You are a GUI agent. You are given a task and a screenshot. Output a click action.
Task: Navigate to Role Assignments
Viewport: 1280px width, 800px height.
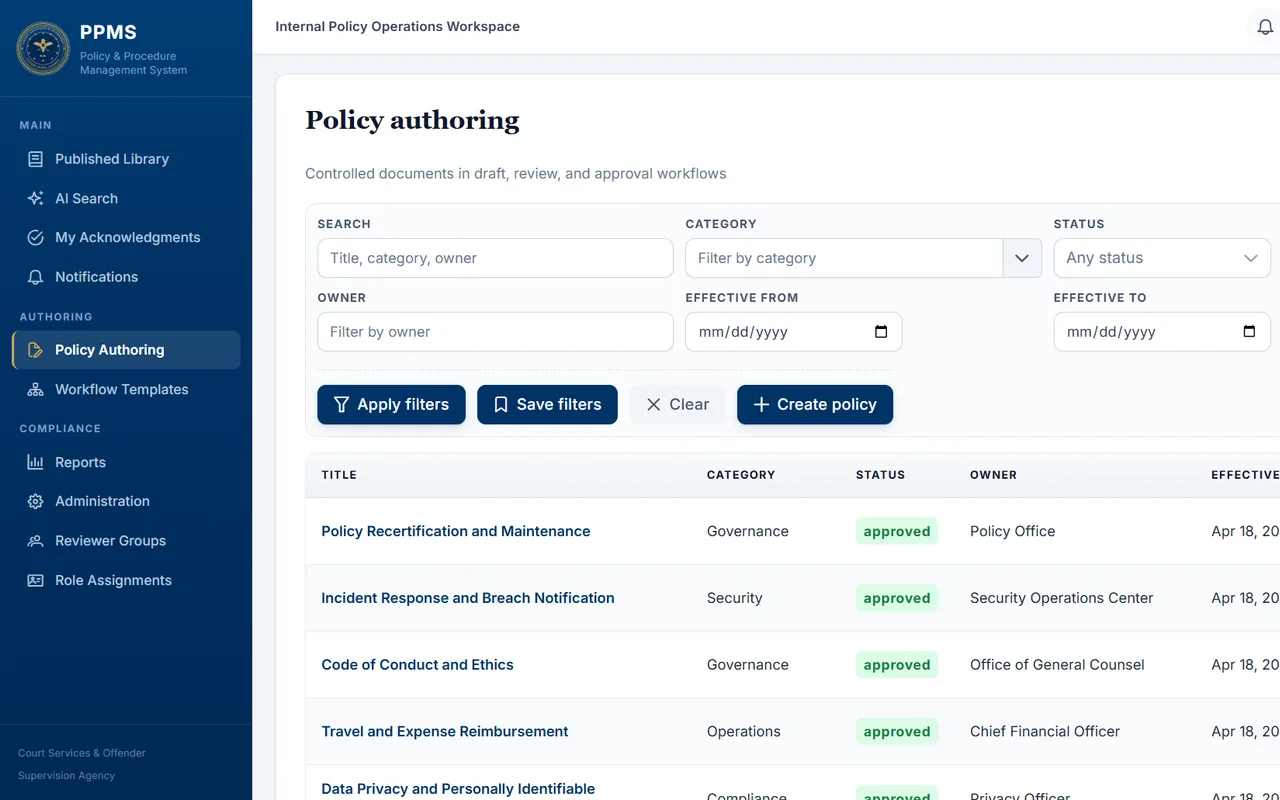pos(126,580)
